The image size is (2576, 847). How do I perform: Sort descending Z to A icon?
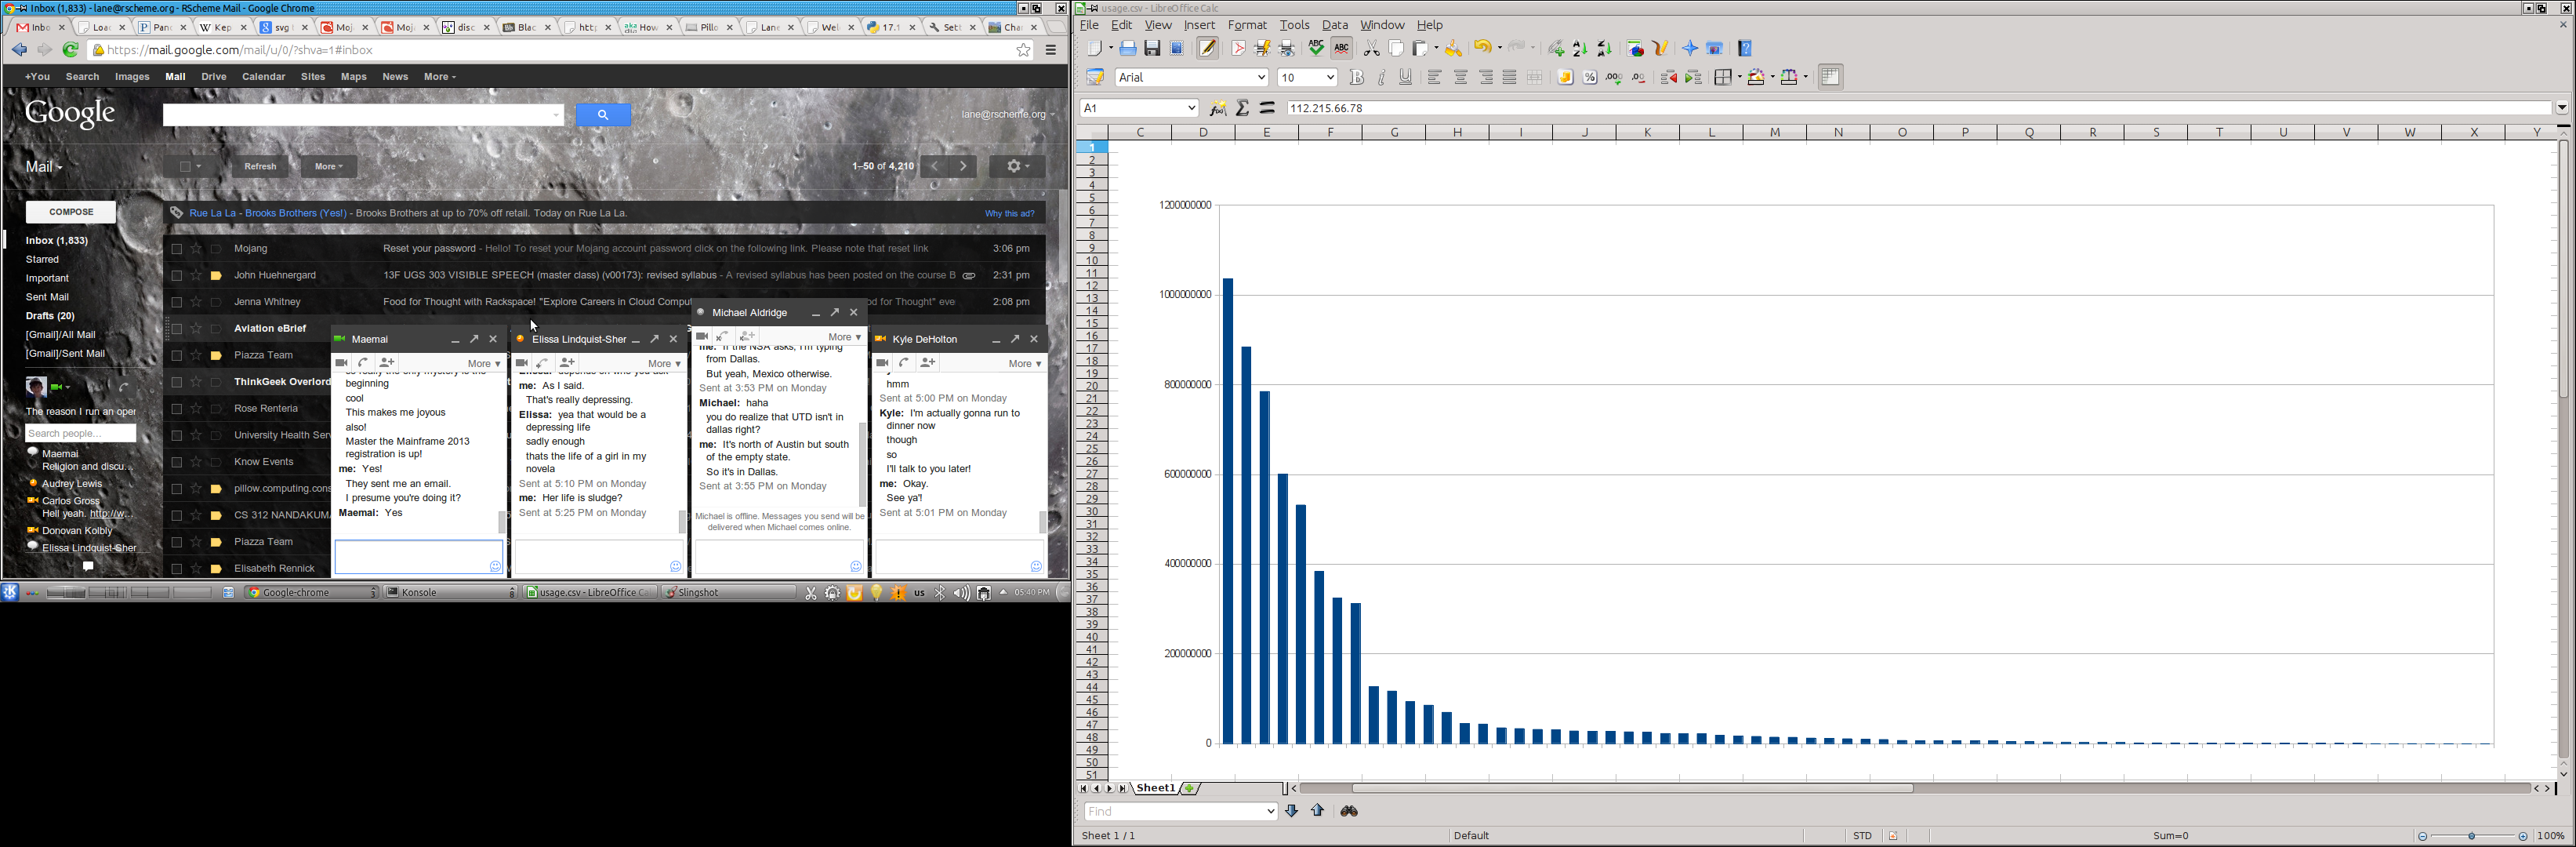tap(1605, 49)
